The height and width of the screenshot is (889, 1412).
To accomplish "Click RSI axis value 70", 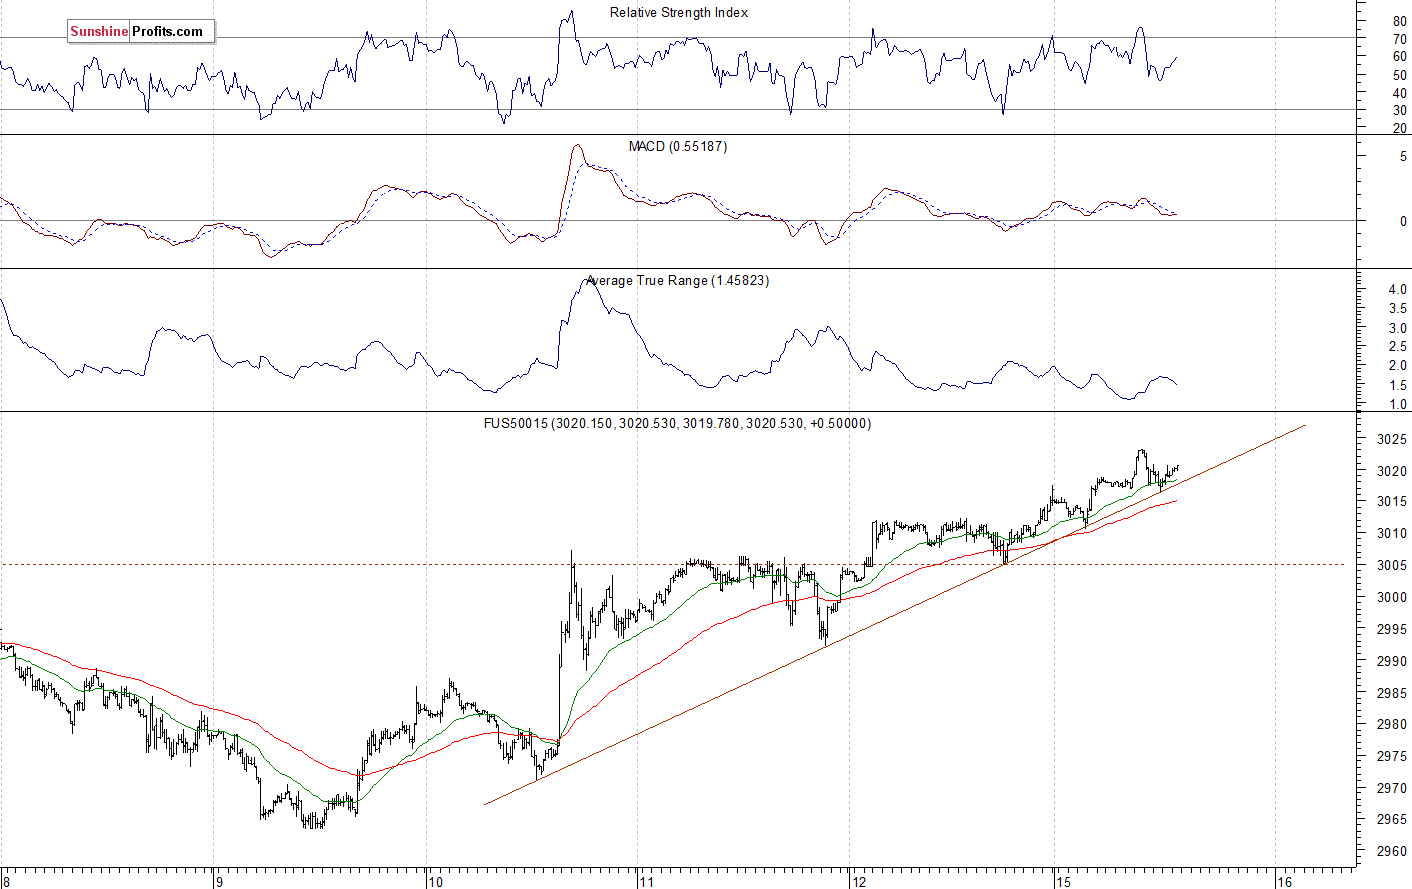I will click(x=1399, y=39).
